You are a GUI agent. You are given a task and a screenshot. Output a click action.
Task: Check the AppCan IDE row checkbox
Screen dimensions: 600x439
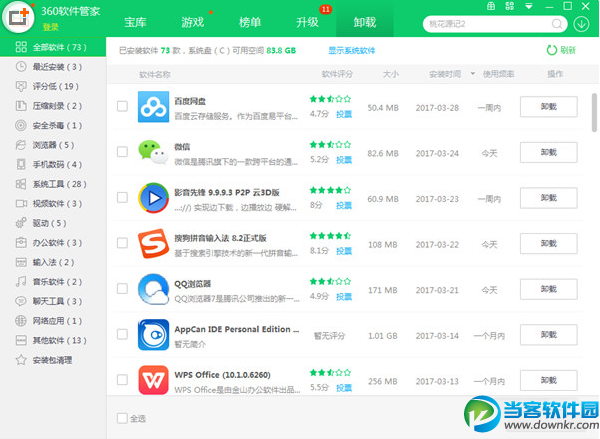[122, 334]
